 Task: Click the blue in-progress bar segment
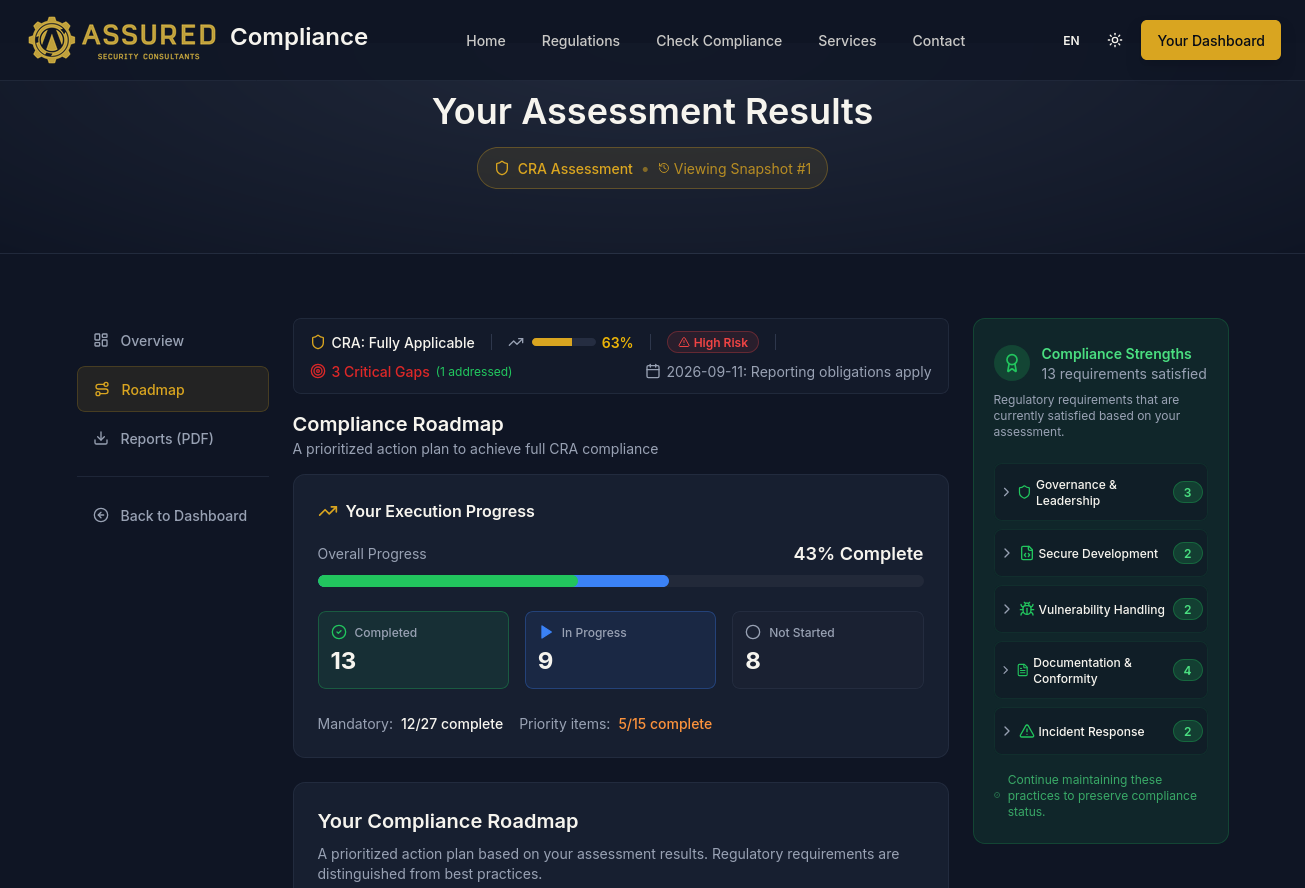coord(623,581)
